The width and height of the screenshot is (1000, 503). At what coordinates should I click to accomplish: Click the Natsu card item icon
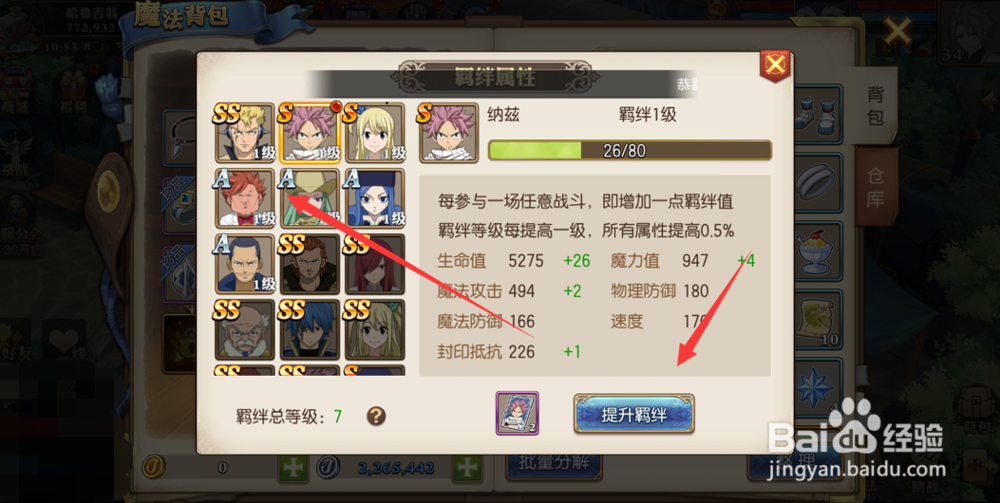[x=517, y=414]
